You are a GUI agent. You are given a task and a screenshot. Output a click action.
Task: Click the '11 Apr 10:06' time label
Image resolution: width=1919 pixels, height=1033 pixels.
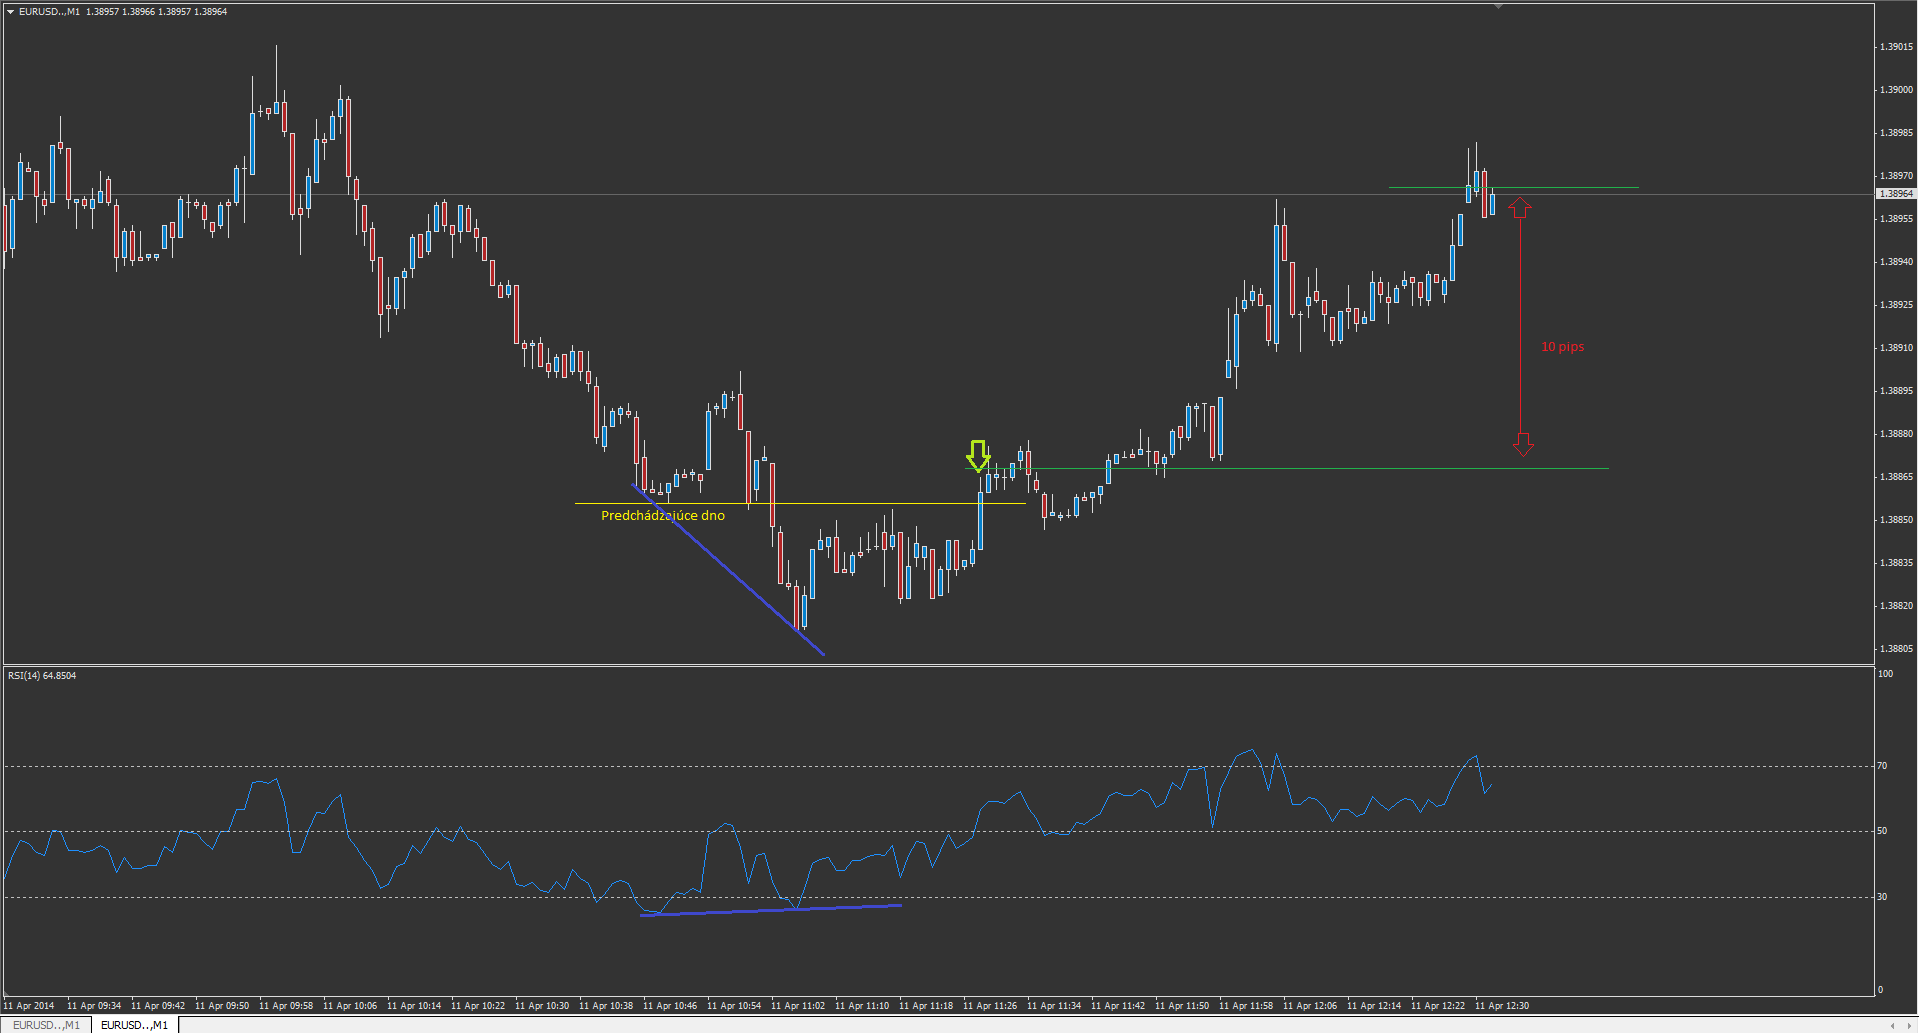pos(350,1006)
